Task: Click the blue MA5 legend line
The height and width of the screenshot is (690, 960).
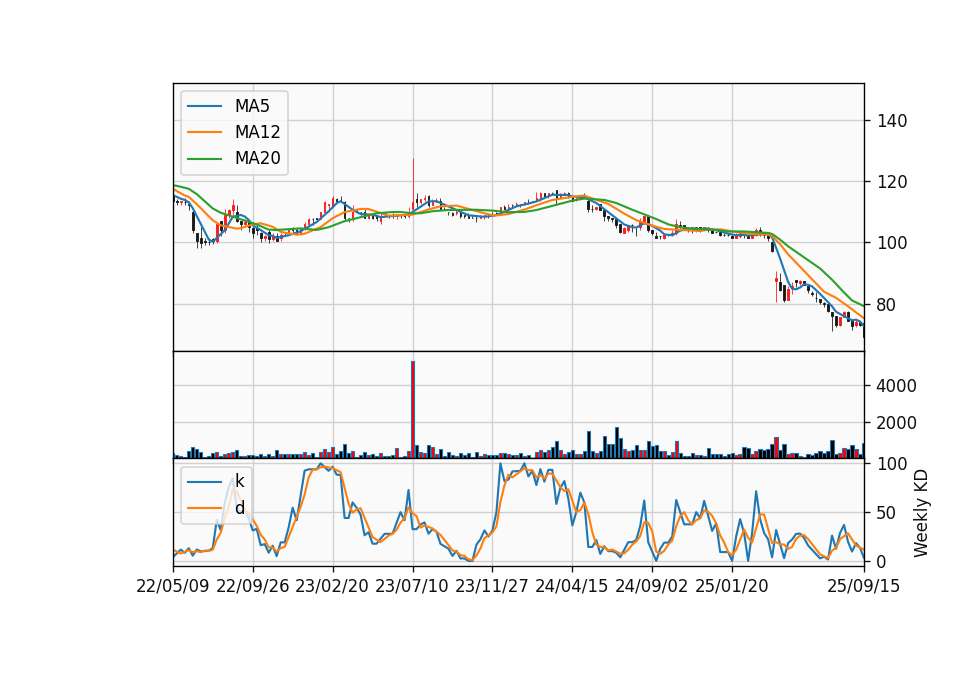Action: [x=204, y=107]
